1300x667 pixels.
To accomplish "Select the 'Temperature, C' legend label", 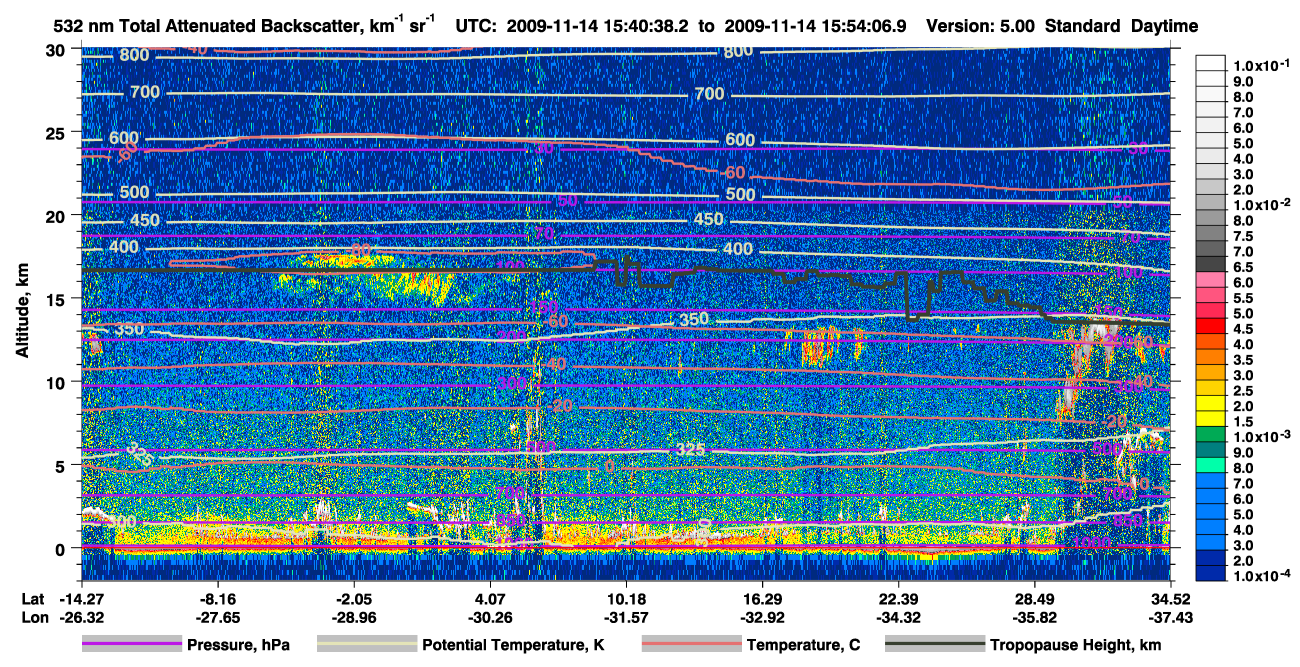I will [x=803, y=646].
